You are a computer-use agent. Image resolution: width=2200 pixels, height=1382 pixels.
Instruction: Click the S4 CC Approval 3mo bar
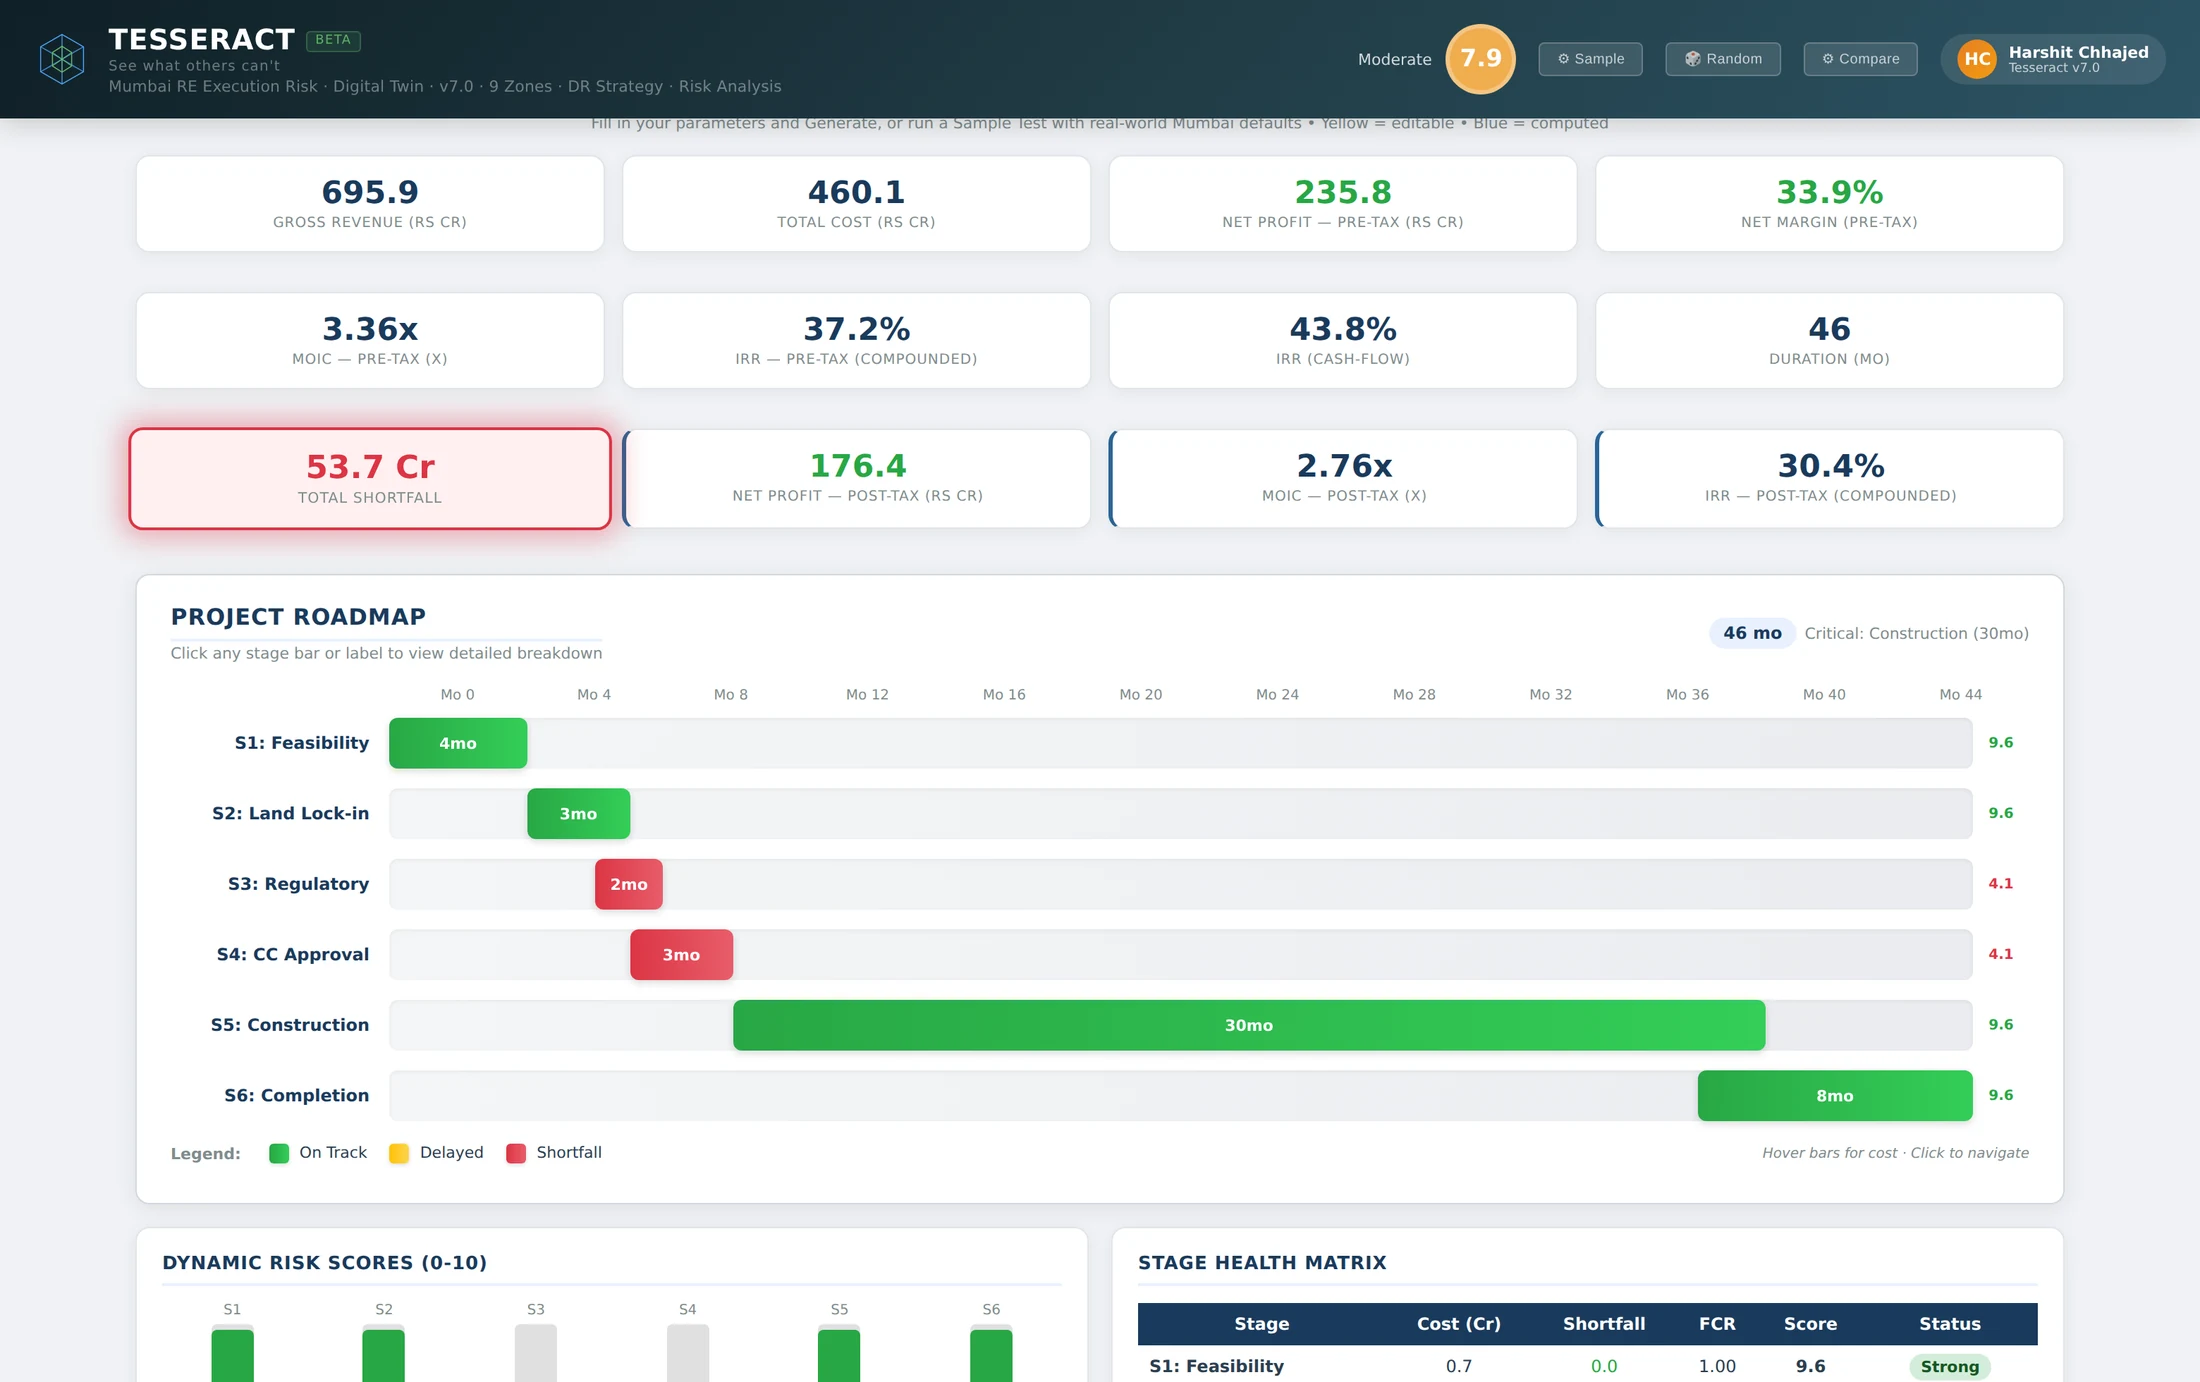pos(681,955)
